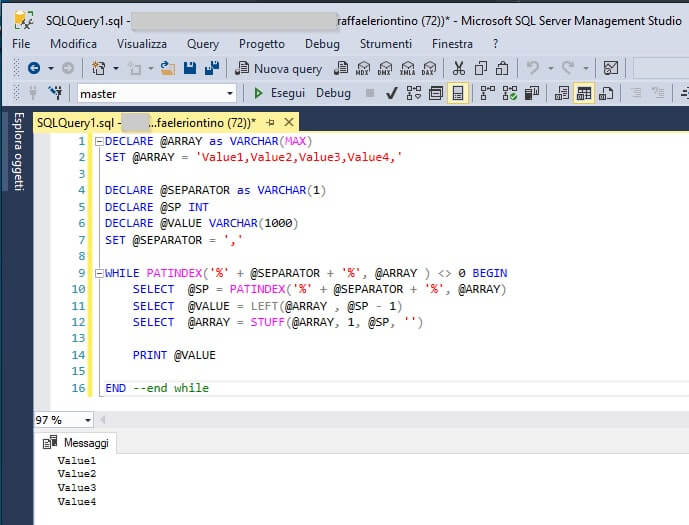Toggle Results to Text mode
The image size is (689, 525).
click(562, 93)
